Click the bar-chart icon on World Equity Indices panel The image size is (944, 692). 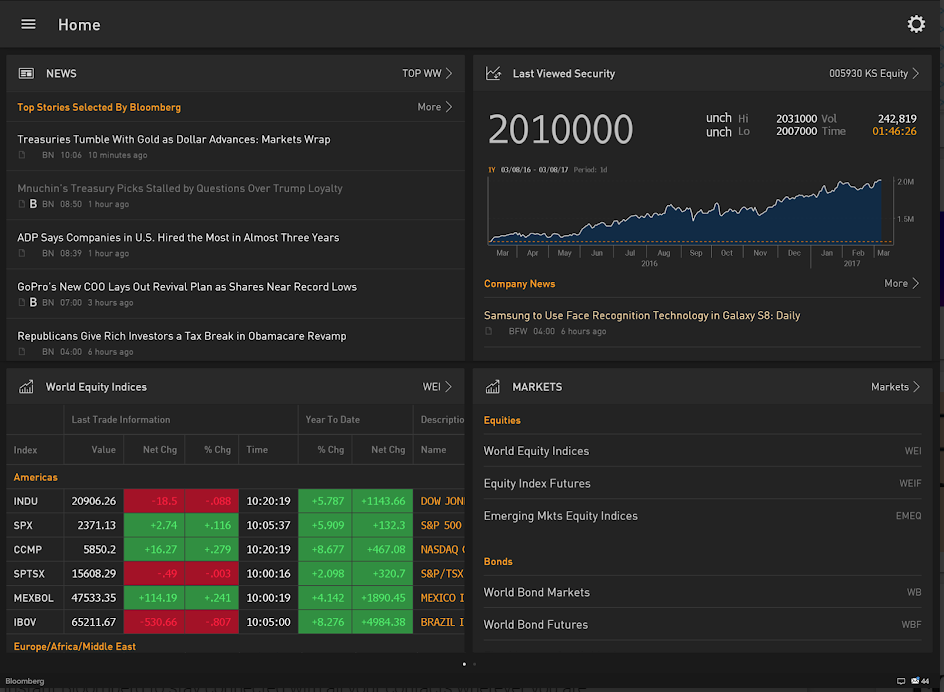(24, 386)
